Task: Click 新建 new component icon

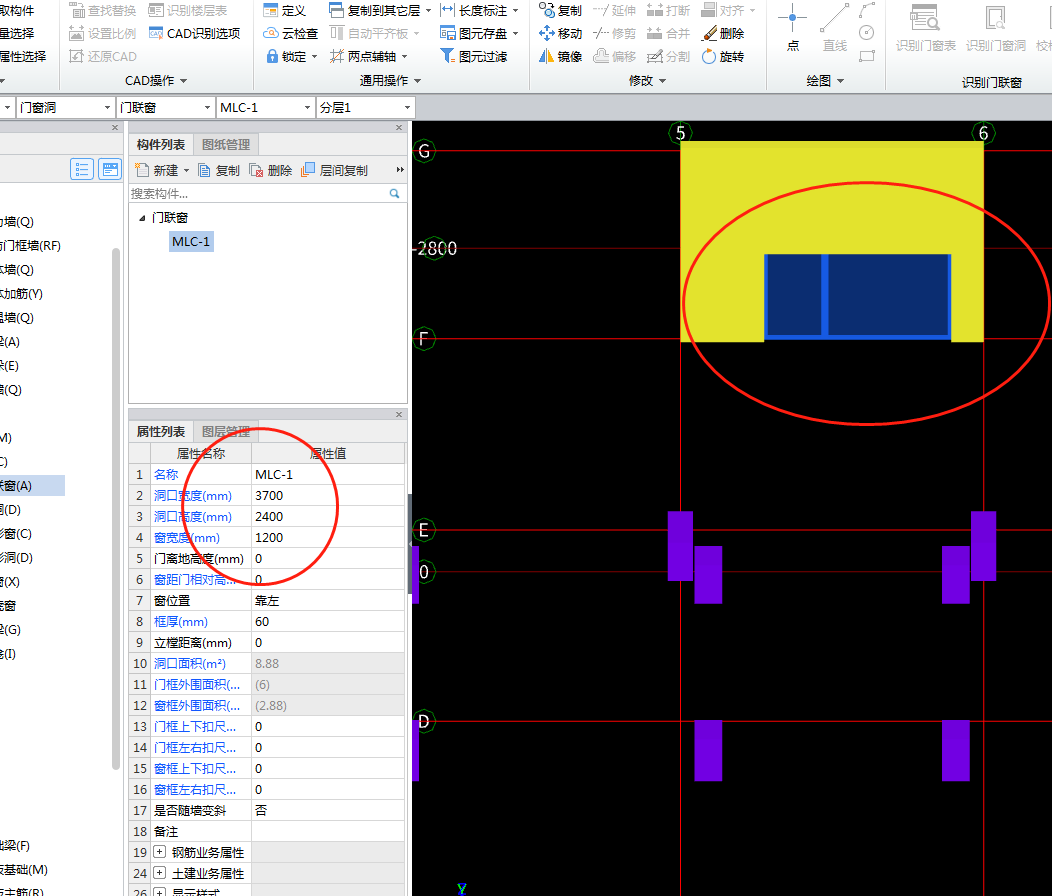Action: click(142, 170)
